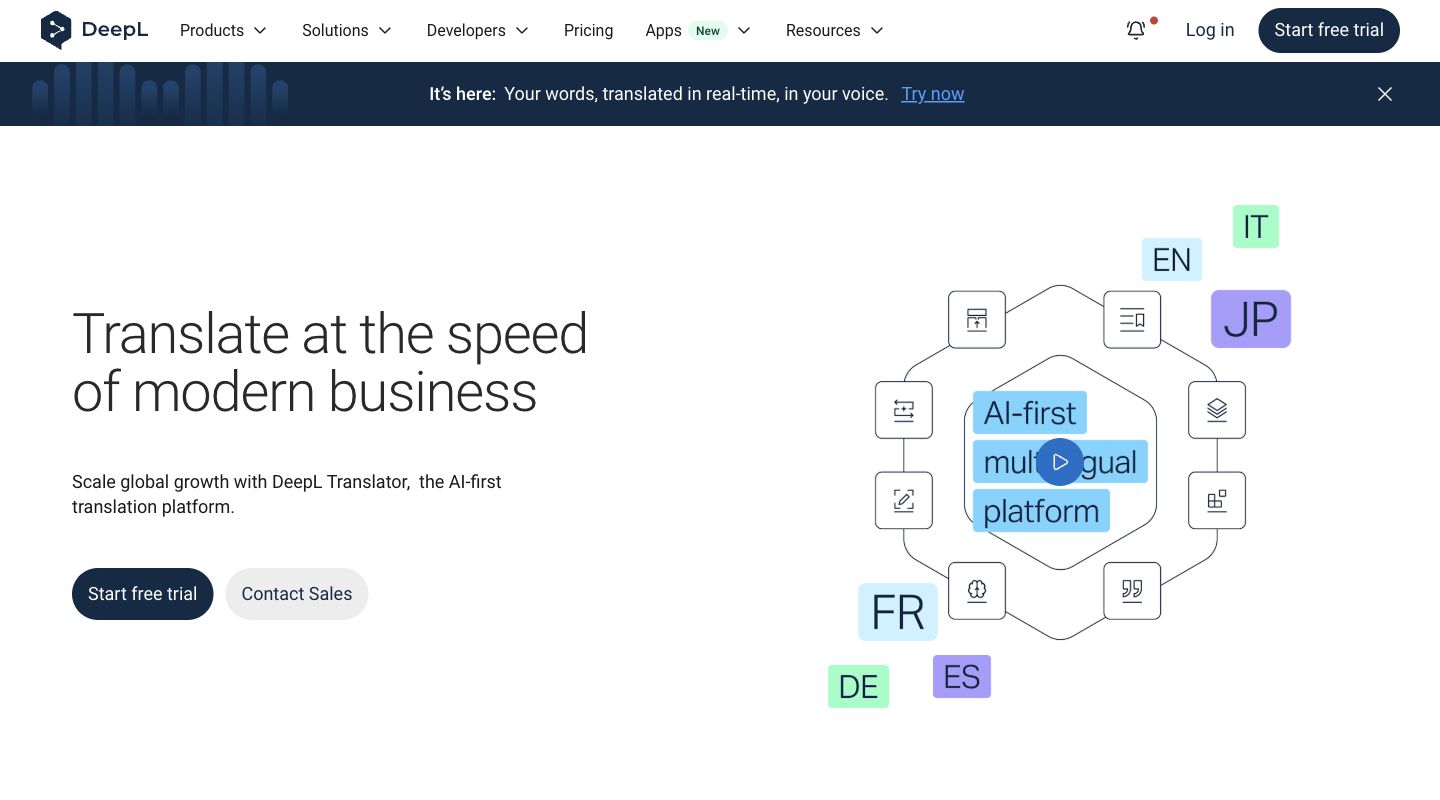This screenshot has height=800, width=1440.
Task: Click the DeepL logo
Action: pos(94,30)
